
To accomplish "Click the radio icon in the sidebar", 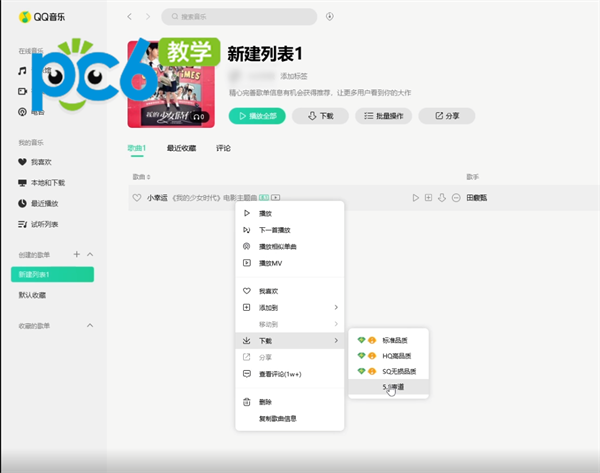I will 22,112.
